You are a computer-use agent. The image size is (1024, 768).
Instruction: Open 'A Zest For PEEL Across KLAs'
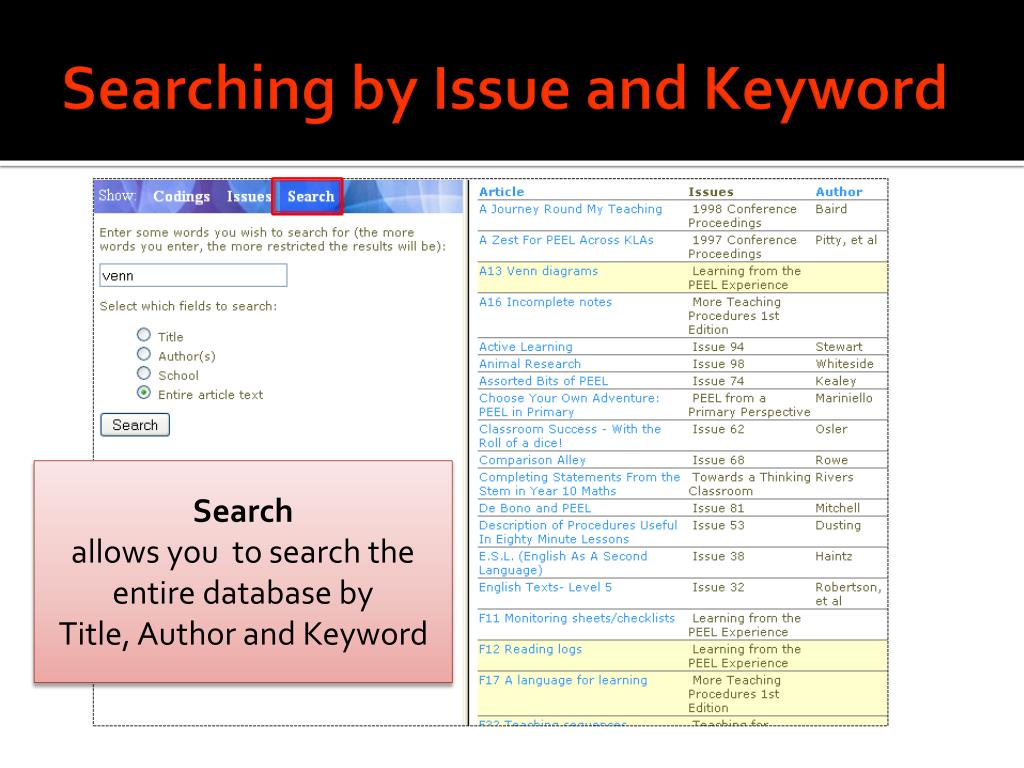566,240
